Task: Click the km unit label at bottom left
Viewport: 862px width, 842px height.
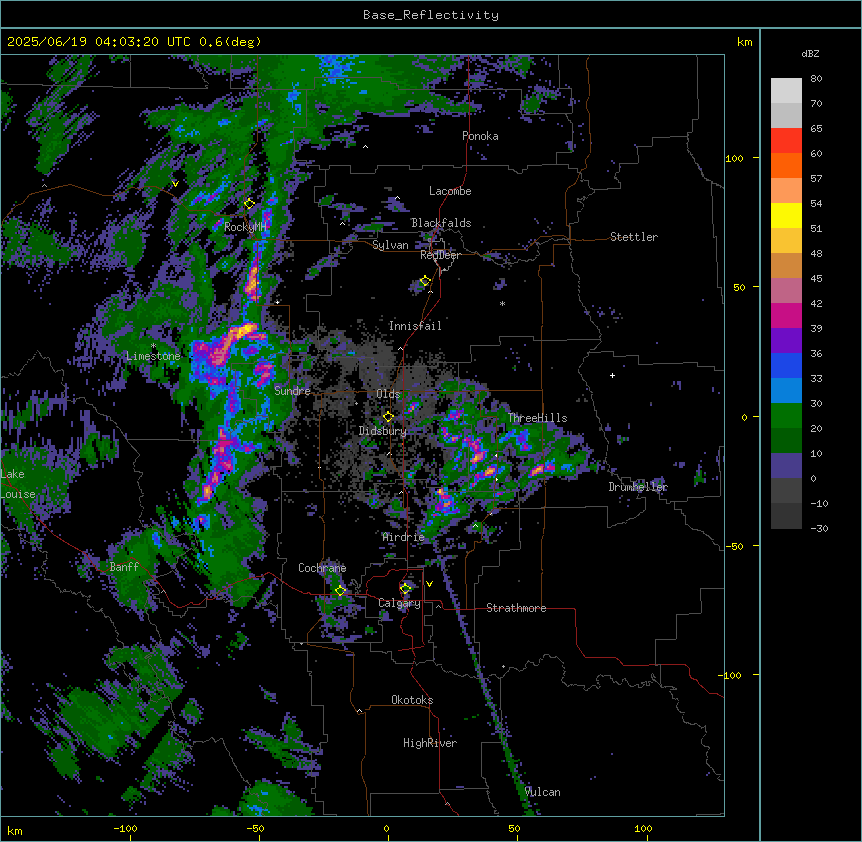Action: [15, 831]
